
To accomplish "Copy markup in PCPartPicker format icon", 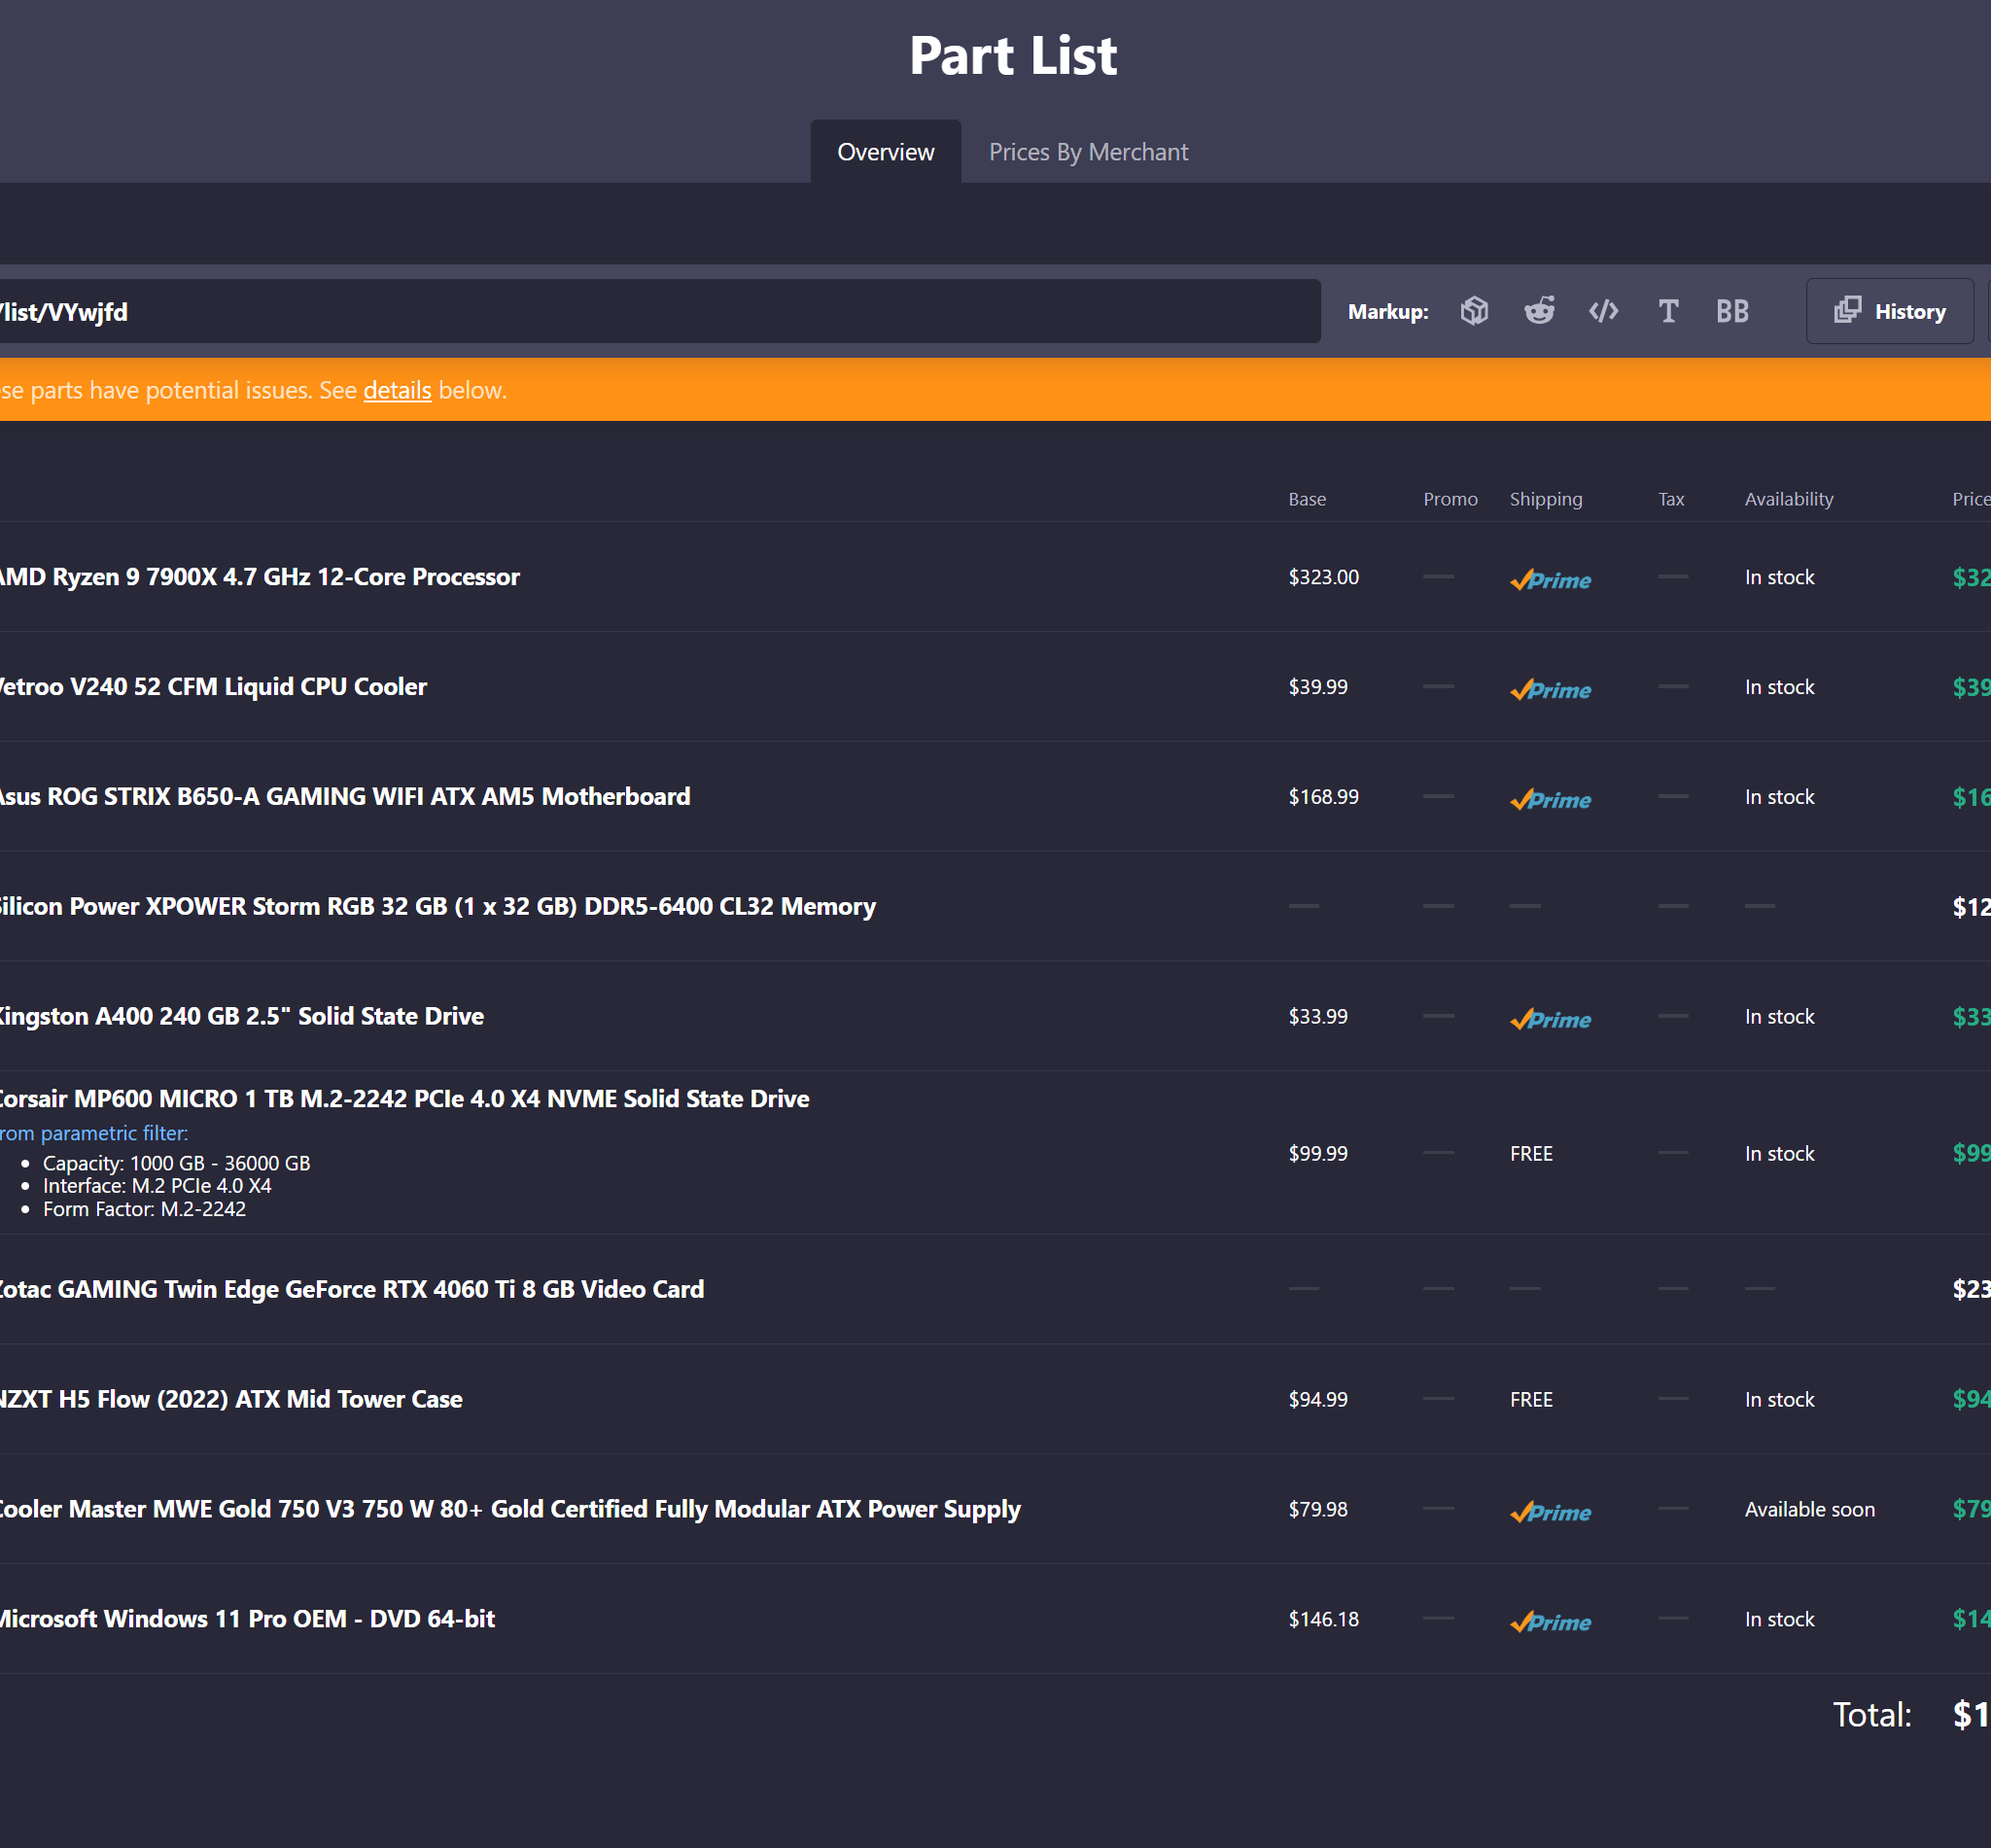I will point(1474,311).
